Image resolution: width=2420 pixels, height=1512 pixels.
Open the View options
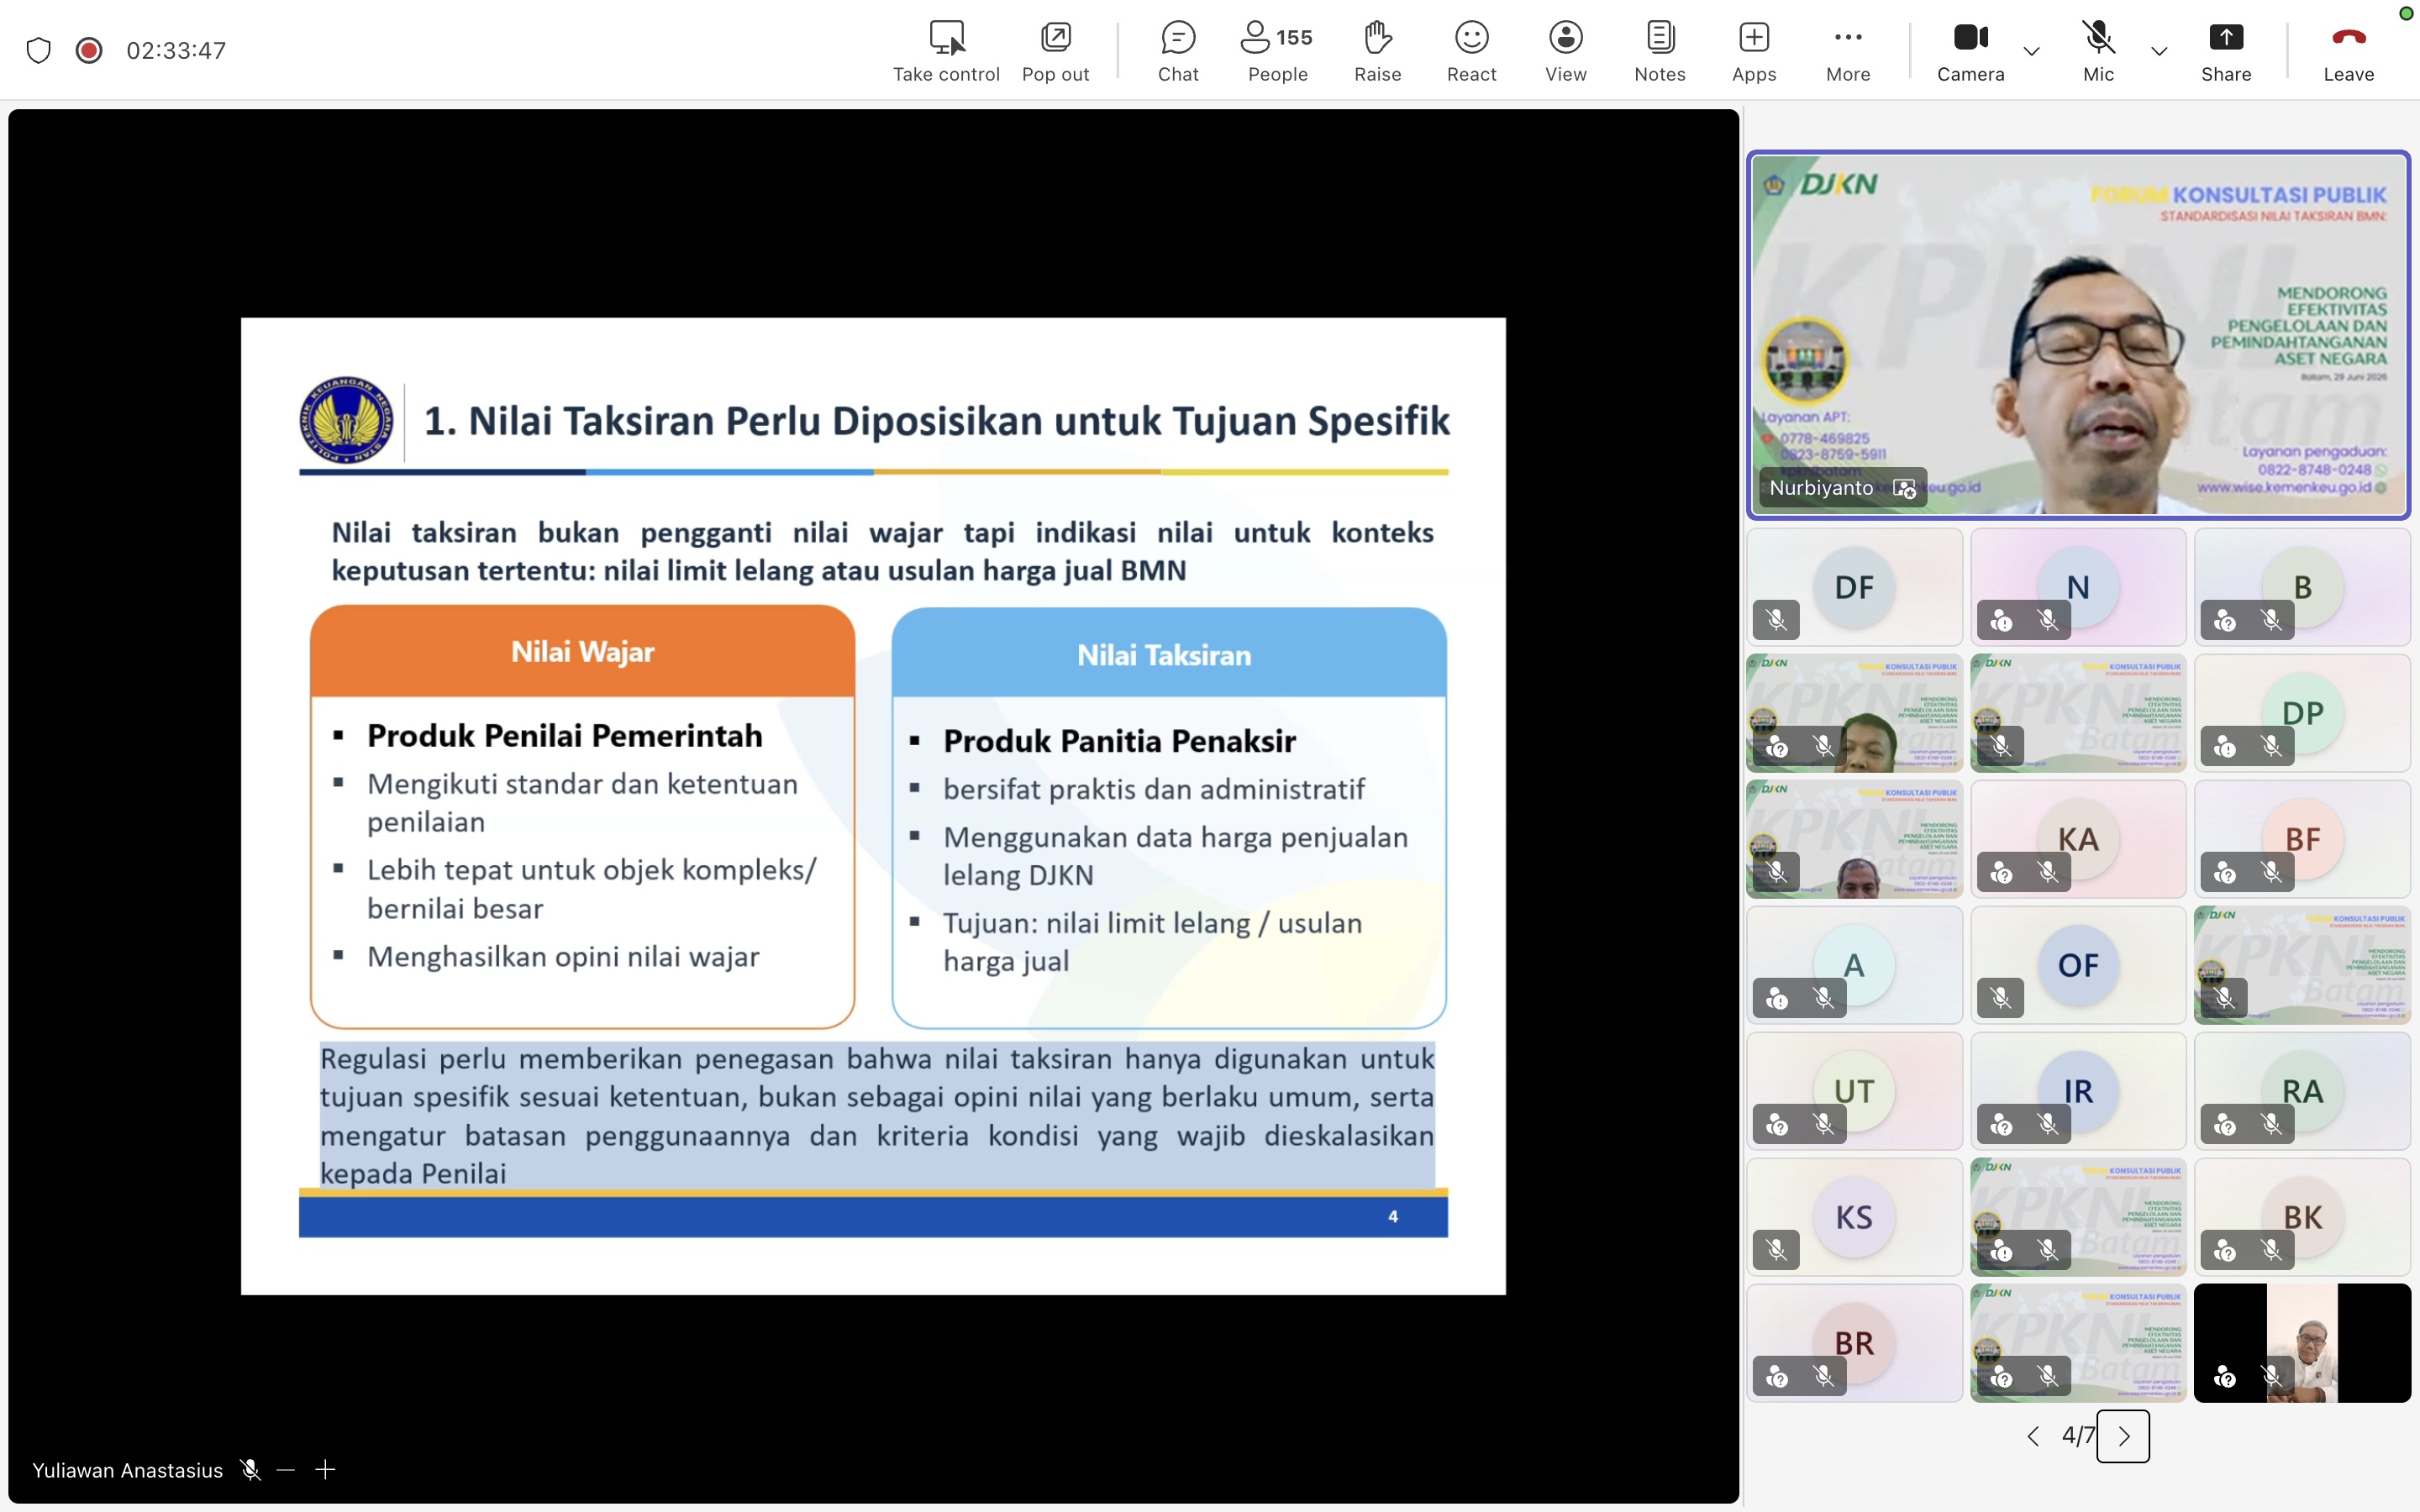pyautogui.click(x=1565, y=50)
